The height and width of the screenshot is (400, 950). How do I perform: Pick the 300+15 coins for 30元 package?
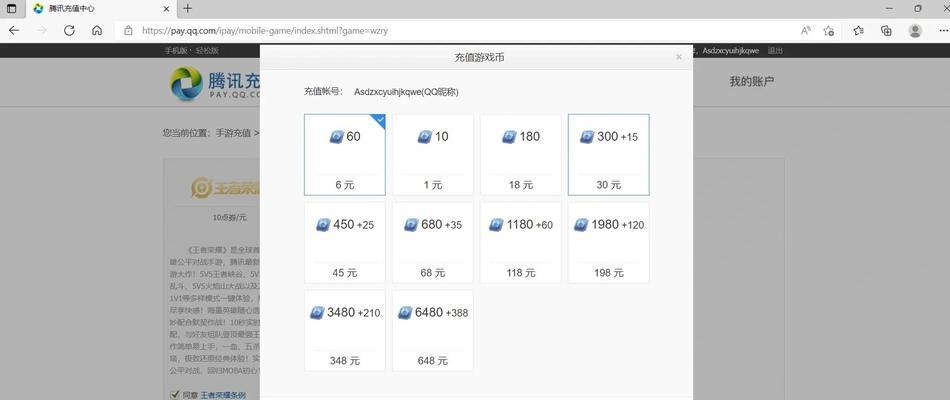(608, 155)
